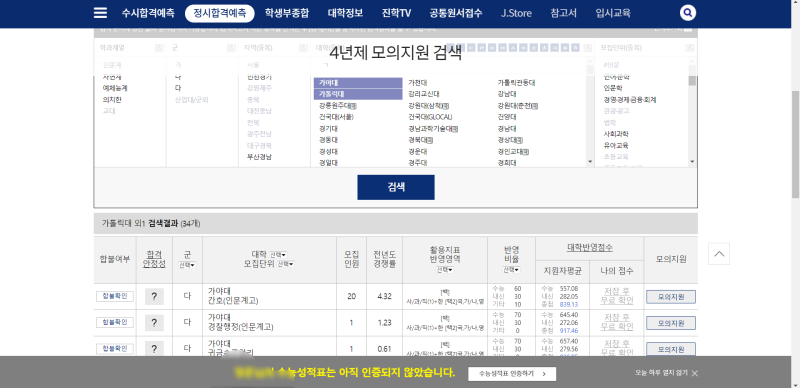Open the 군 선택 dropdown in table header
800x388 pixels.
point(187,265)
